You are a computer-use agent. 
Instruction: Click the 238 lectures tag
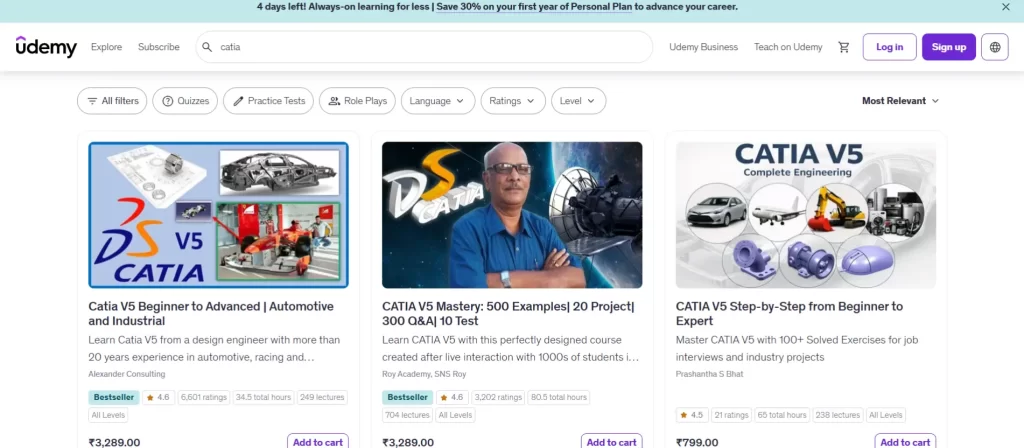[837, 415]
